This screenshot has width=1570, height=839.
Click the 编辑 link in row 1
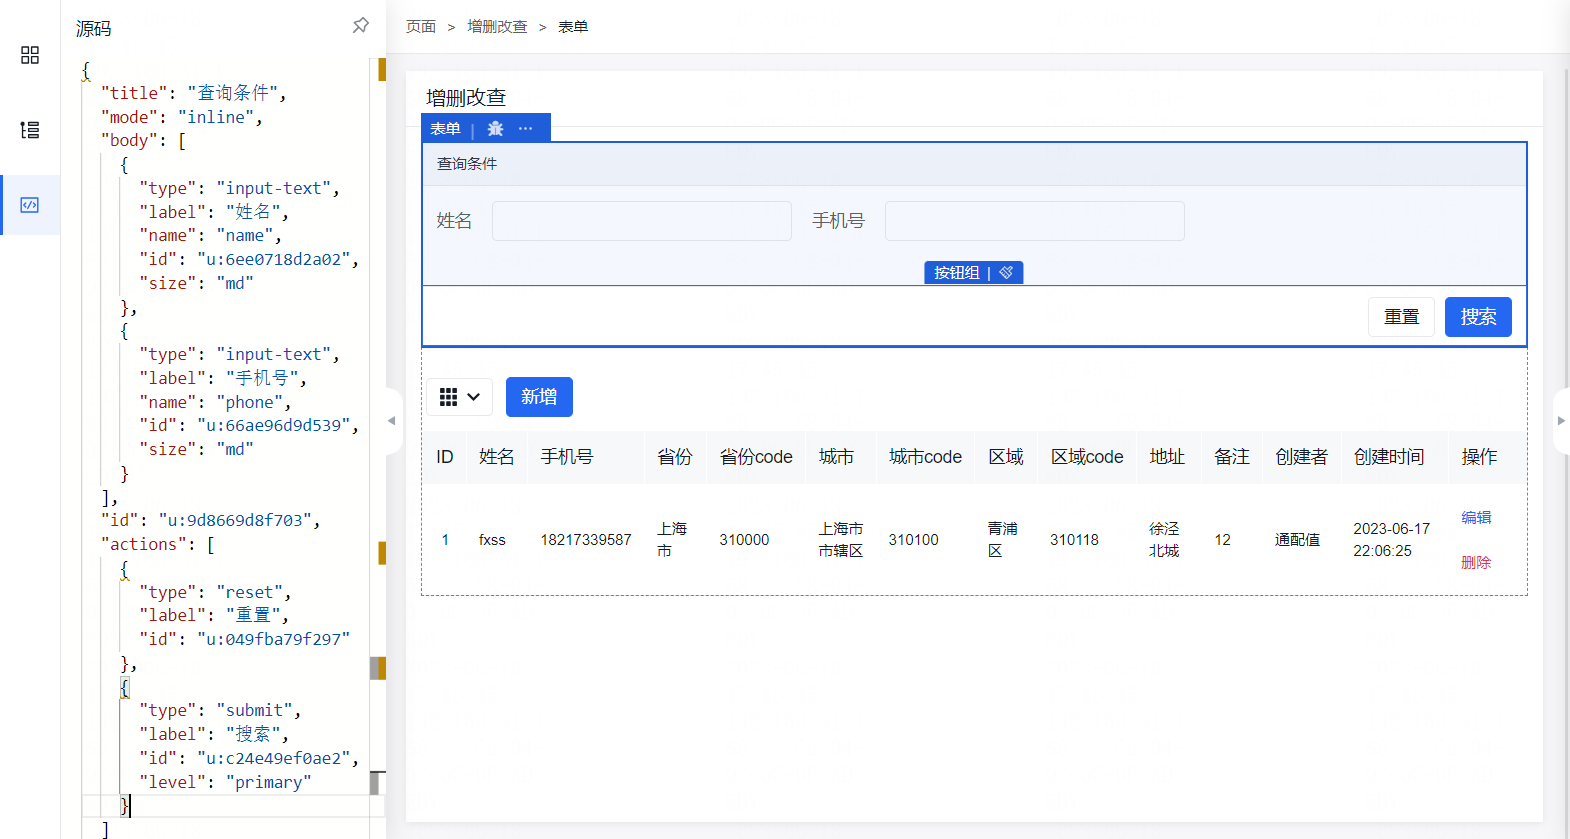[x=1476, y=517]
